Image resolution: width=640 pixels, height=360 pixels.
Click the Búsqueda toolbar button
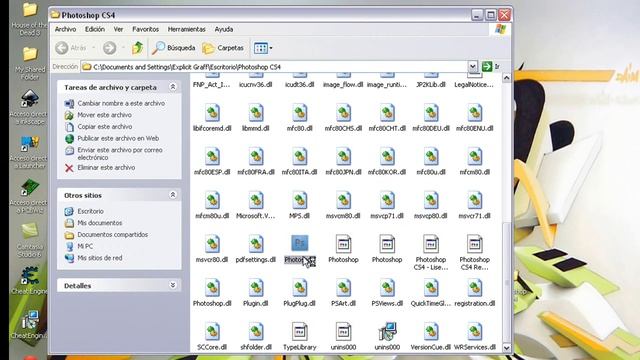tap(173, 48)
